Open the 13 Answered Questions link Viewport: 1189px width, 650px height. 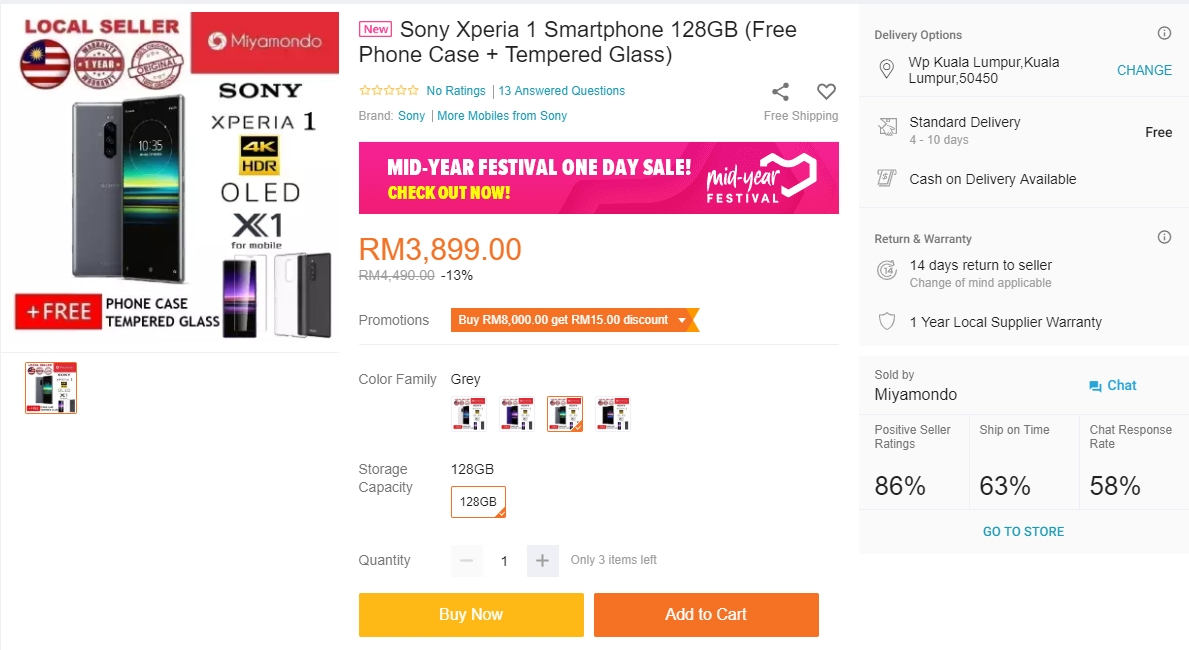(x=562, y=91)
